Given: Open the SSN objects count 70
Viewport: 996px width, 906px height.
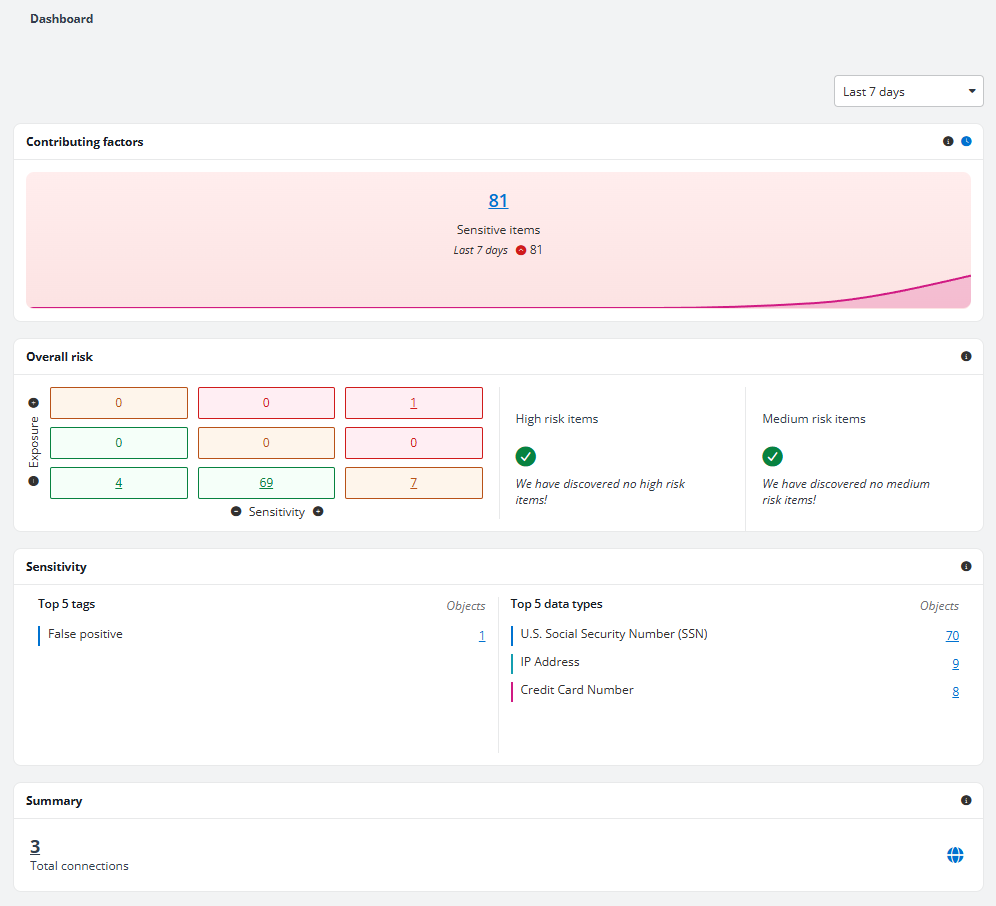Looking at the screenshot, I should click(952, 635).
